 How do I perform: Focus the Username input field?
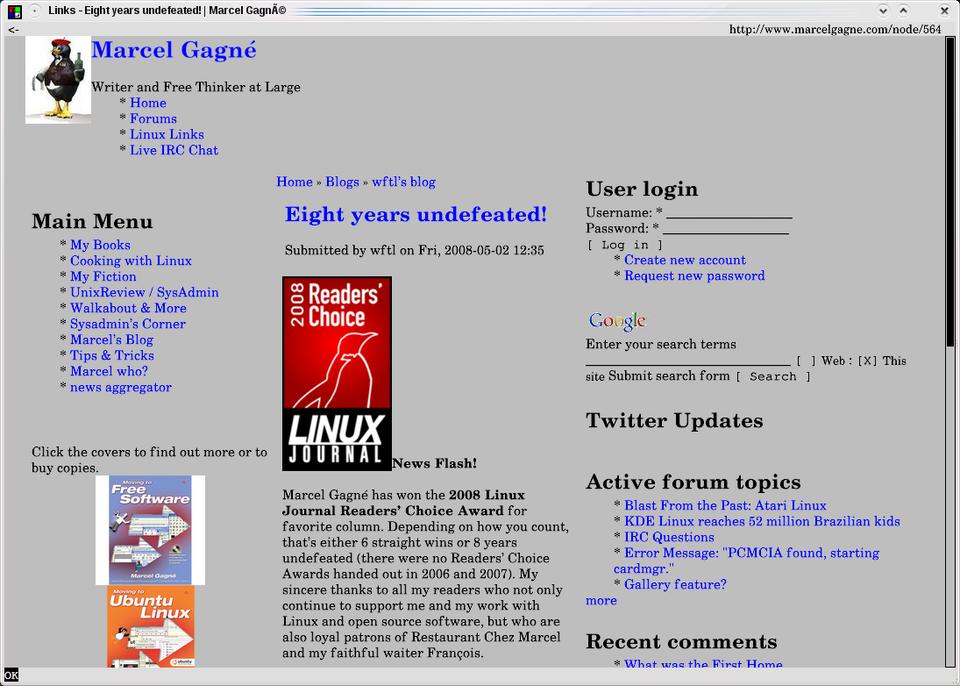pyautogui.click(x=729, y=213)
